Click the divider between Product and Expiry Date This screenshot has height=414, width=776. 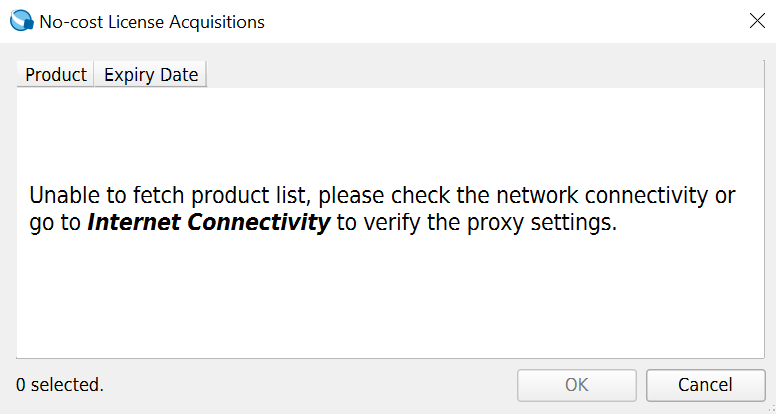coord(93,75)
